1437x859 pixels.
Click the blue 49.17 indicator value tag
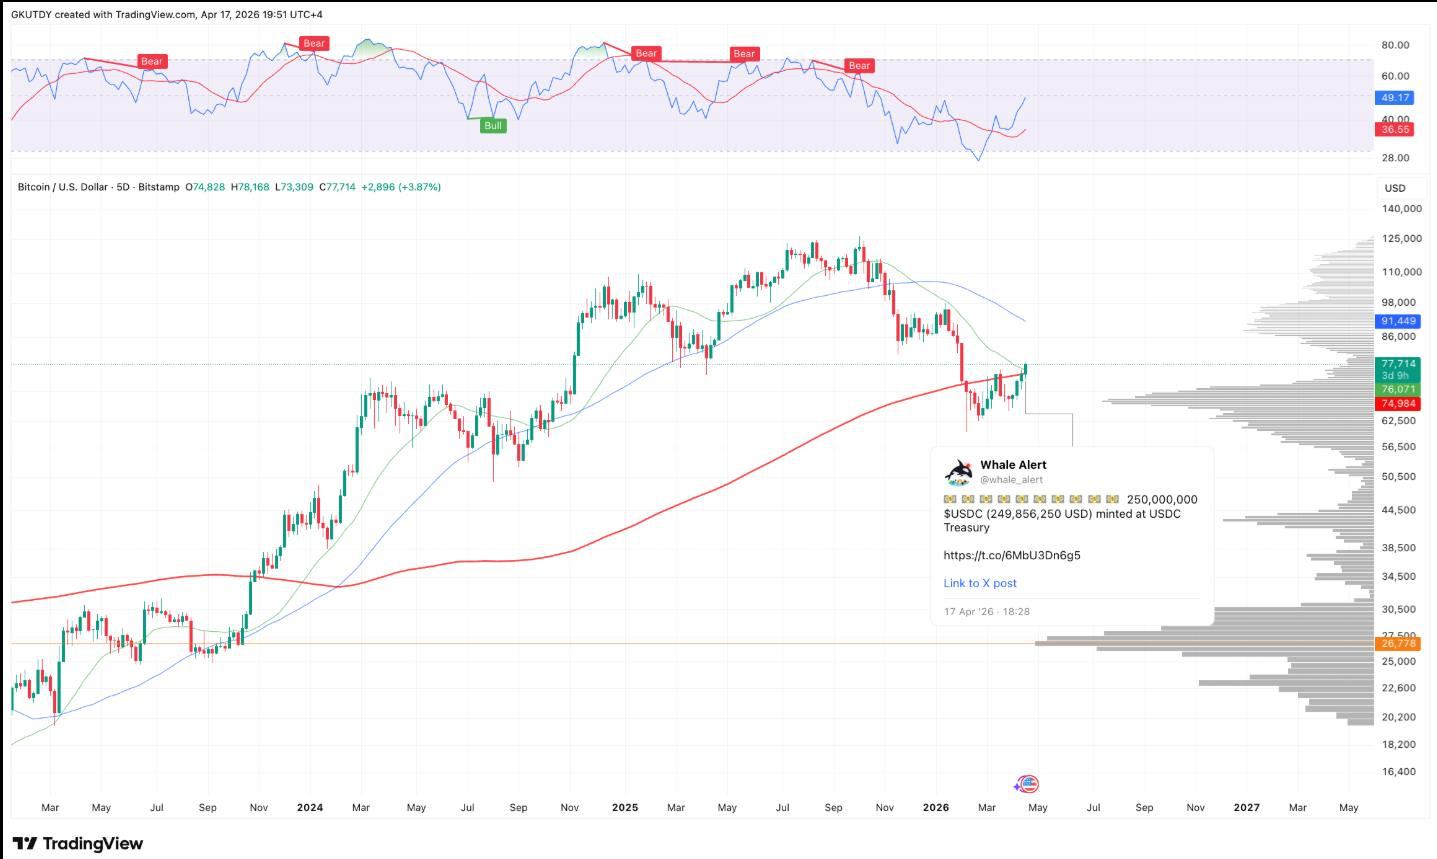click(x=1396, y=98)
